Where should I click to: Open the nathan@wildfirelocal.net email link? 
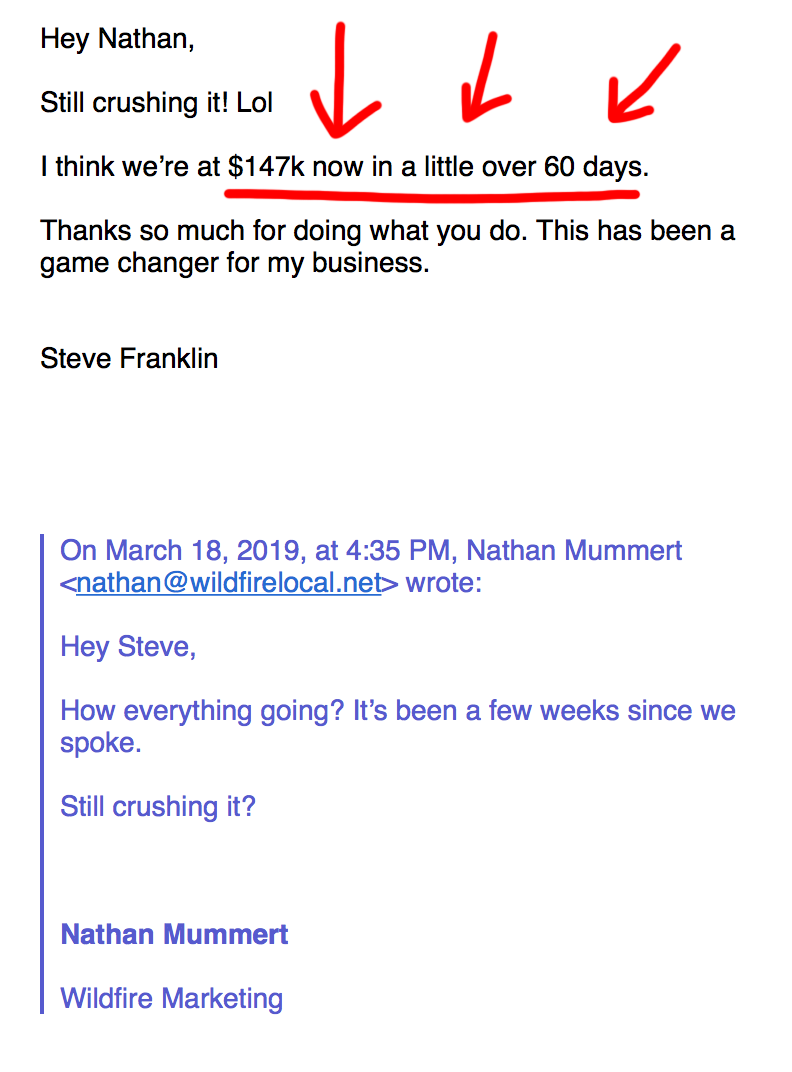(228, 583)
